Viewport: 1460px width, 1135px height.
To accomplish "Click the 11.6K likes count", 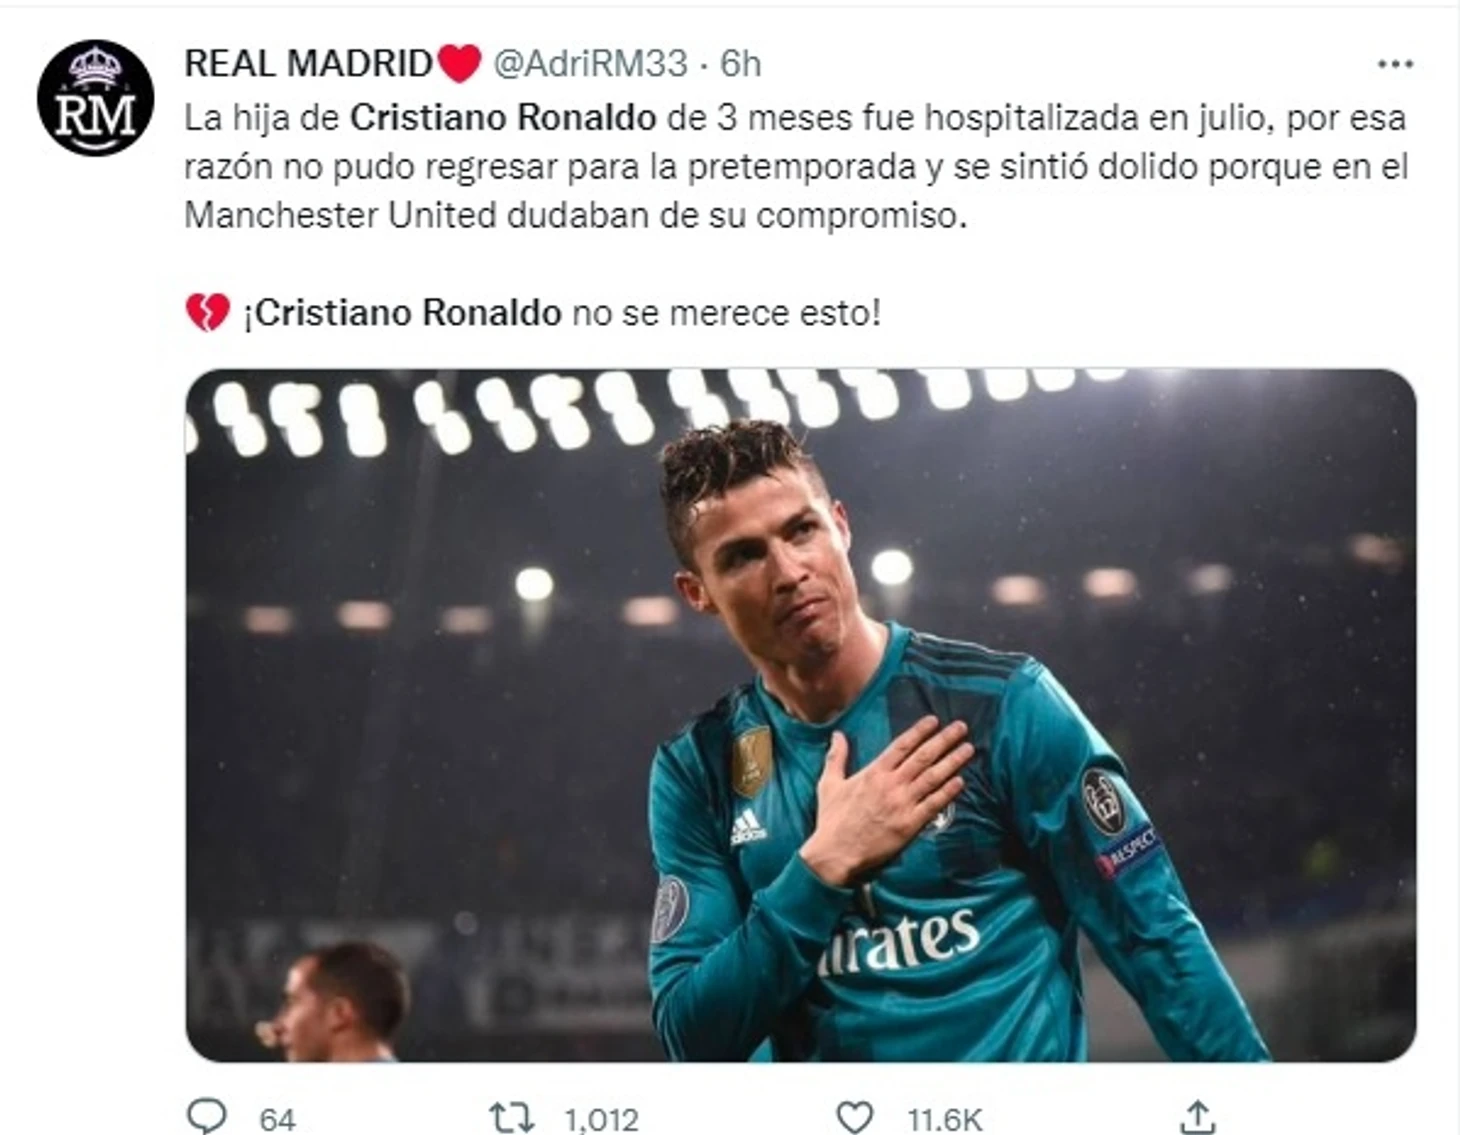I will [945, 1119].
